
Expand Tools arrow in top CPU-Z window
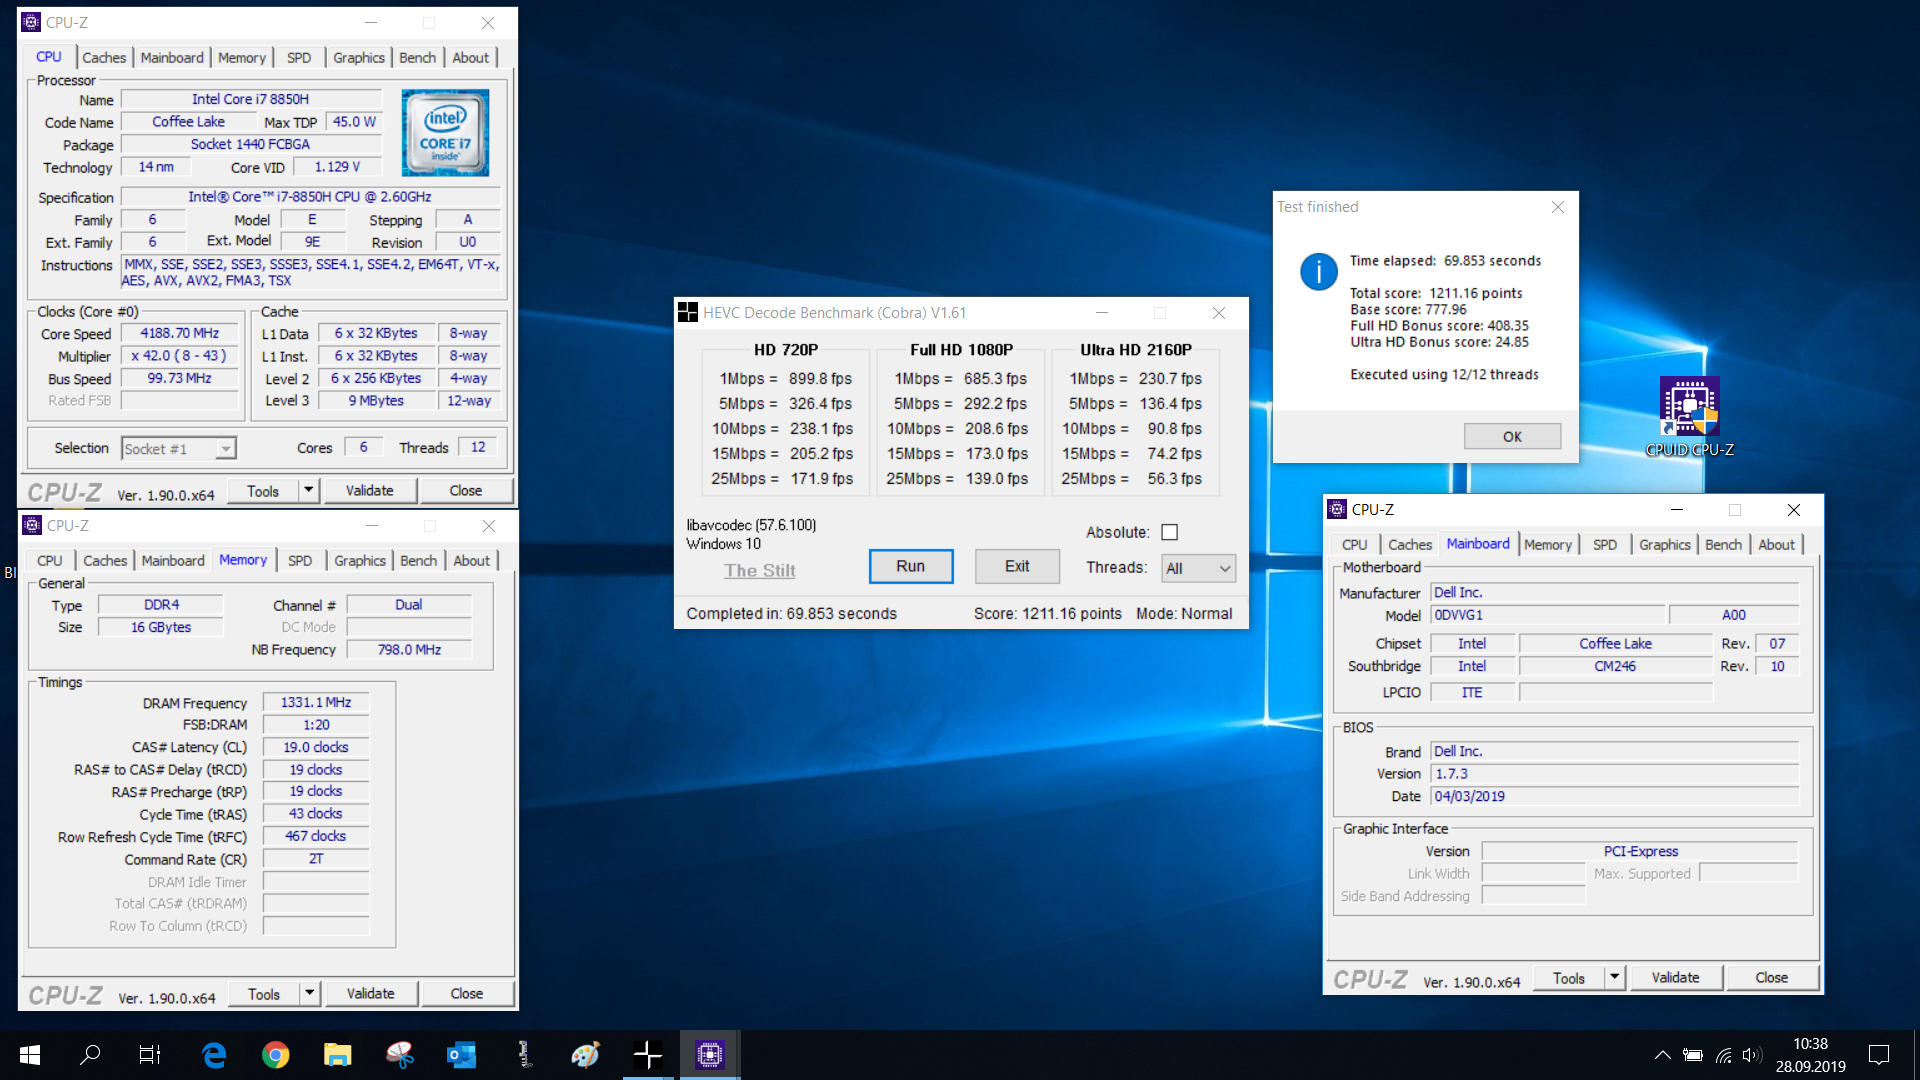tap(309, 490)
